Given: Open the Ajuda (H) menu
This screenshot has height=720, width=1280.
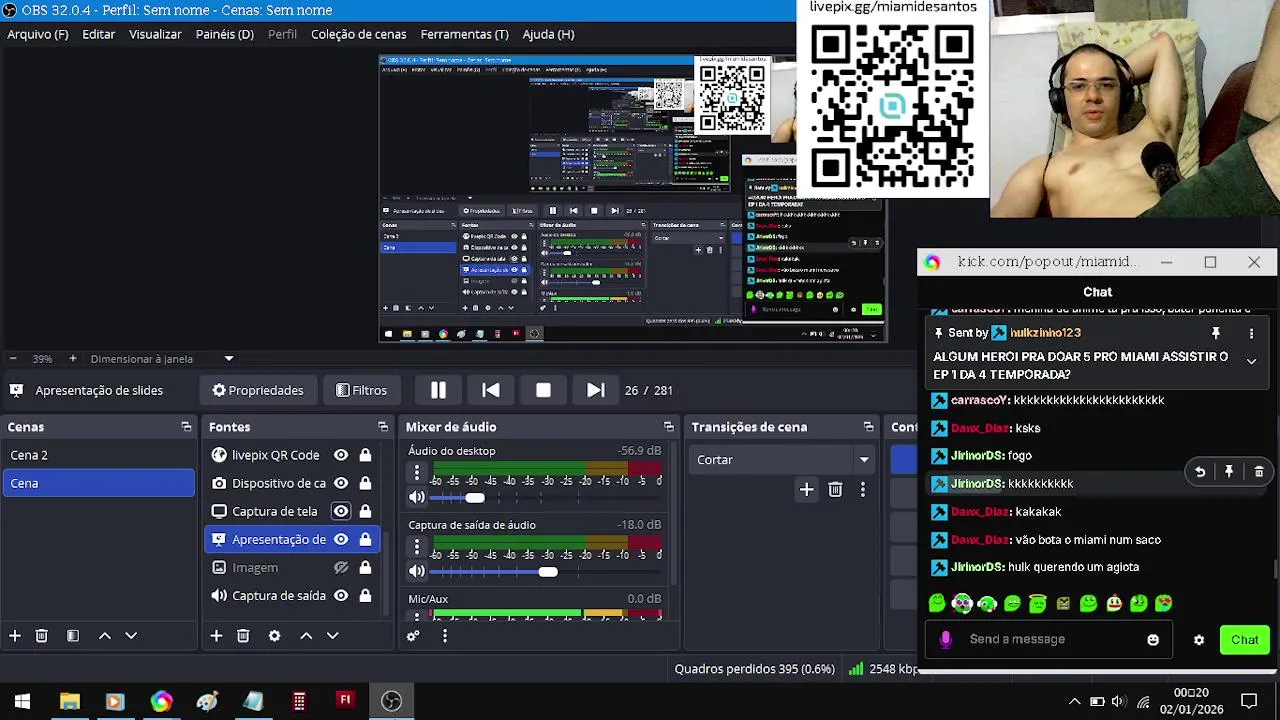Looking at the screenshot, I should [x=548, y=34].
